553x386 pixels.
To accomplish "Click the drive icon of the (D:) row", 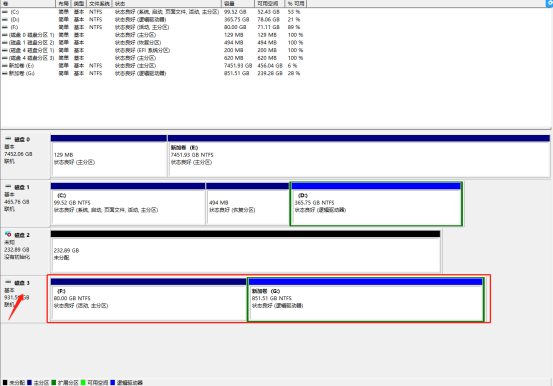I will point(5,20).
